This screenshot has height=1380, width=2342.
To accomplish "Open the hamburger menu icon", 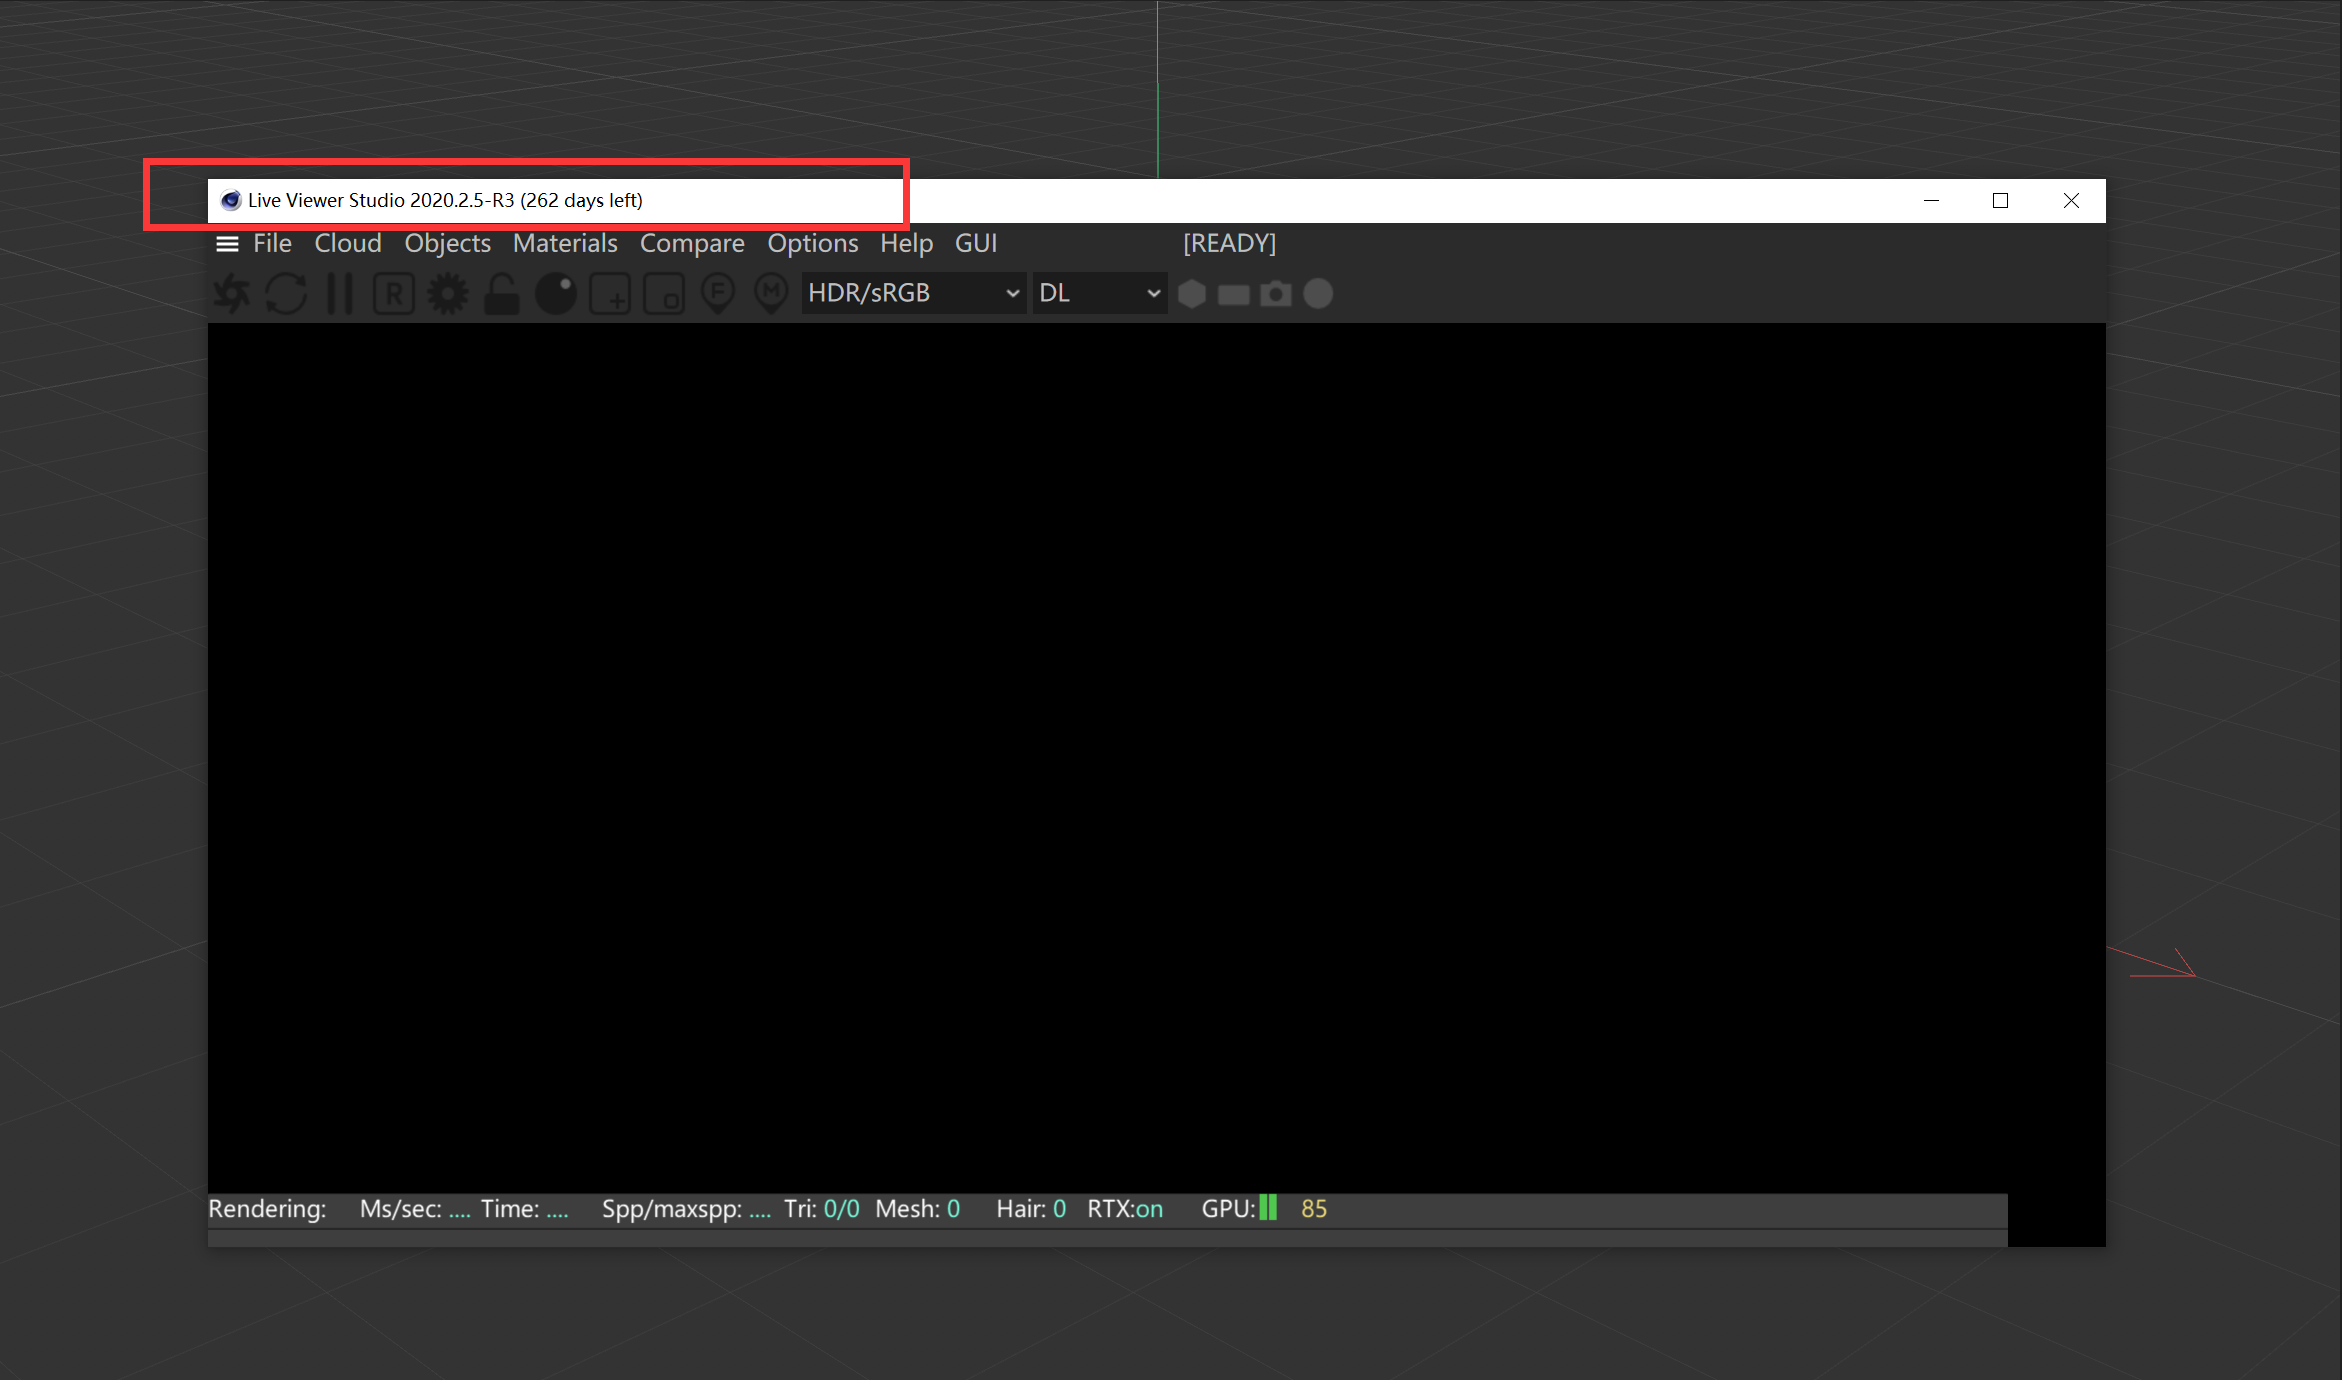I will tap(228, 244).
